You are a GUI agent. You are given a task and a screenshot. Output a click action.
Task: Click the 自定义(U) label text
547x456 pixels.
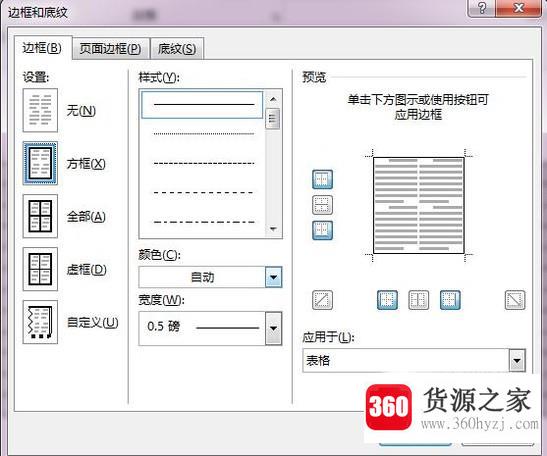pyautogui.click(x=92, y=322)
